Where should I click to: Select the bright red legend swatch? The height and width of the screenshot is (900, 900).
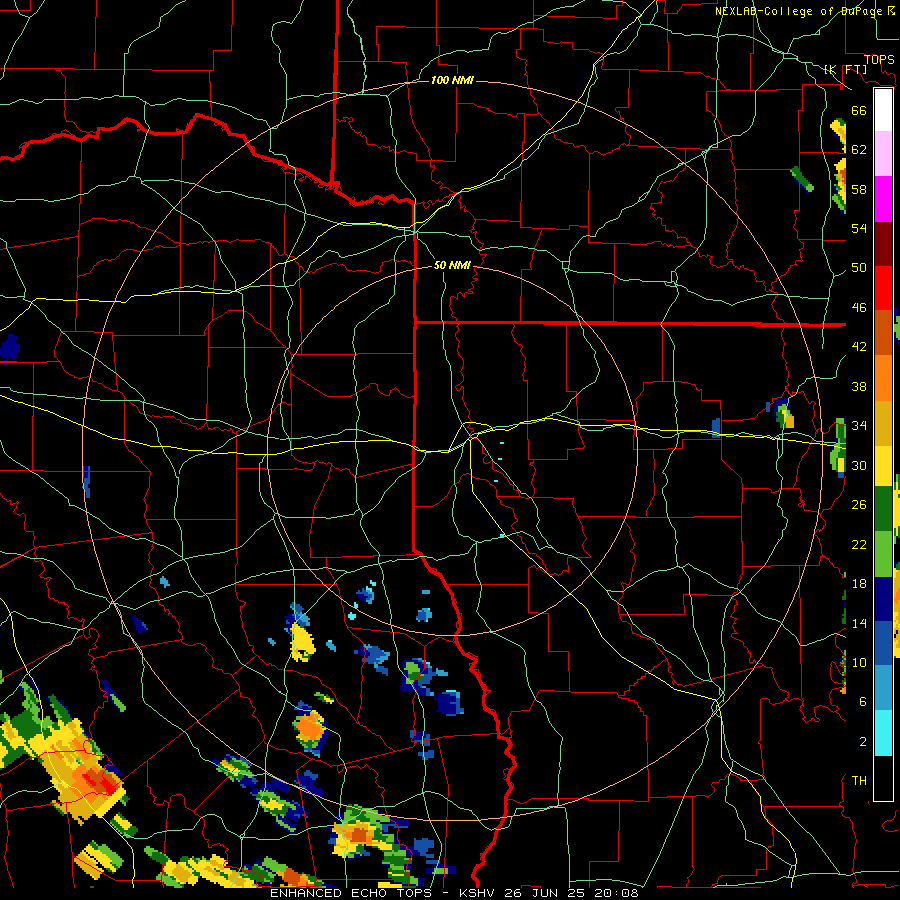click(x=883, y=288)
